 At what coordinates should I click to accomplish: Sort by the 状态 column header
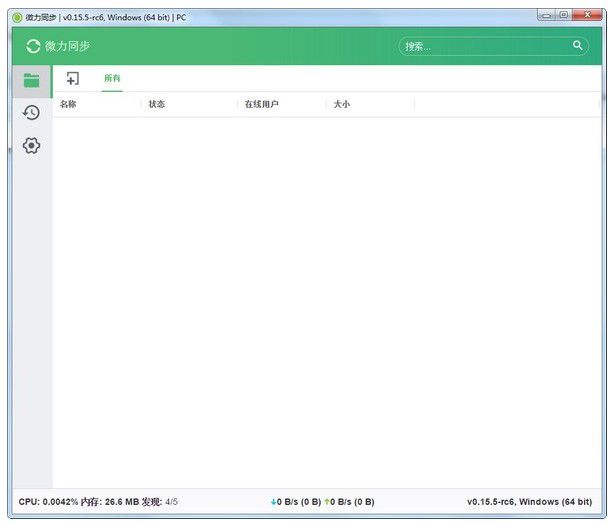pyautogui.click(x=157, y=104)
